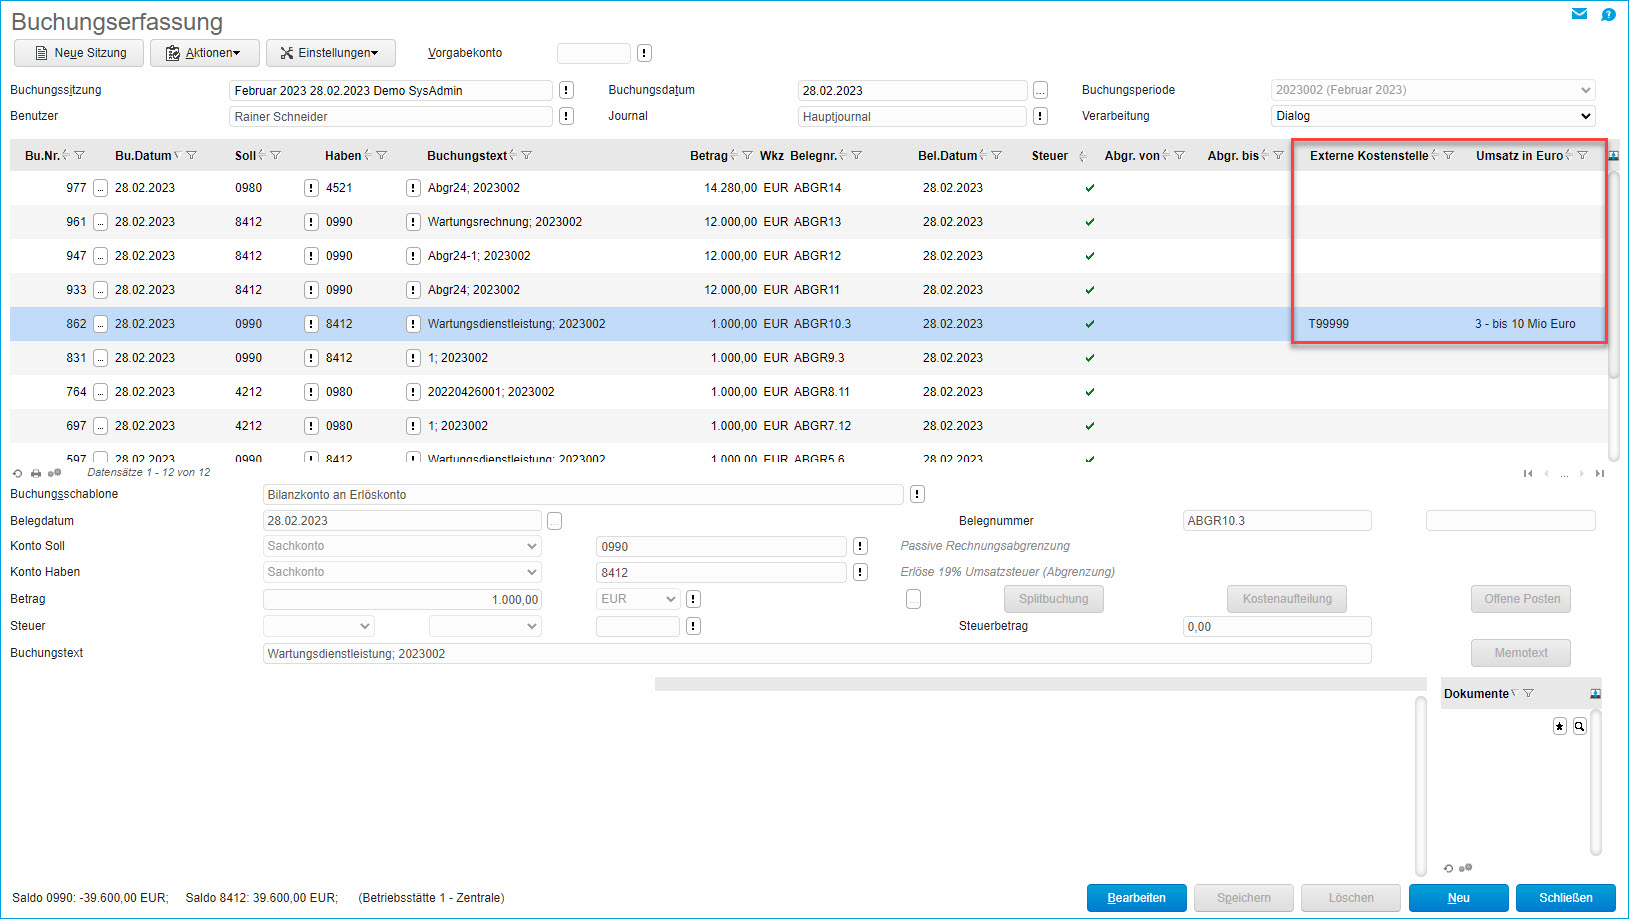The height and width of the screenshot is (919, 1629).
Task: Click the Bearbeiten button
Action: click(1137, 898)
